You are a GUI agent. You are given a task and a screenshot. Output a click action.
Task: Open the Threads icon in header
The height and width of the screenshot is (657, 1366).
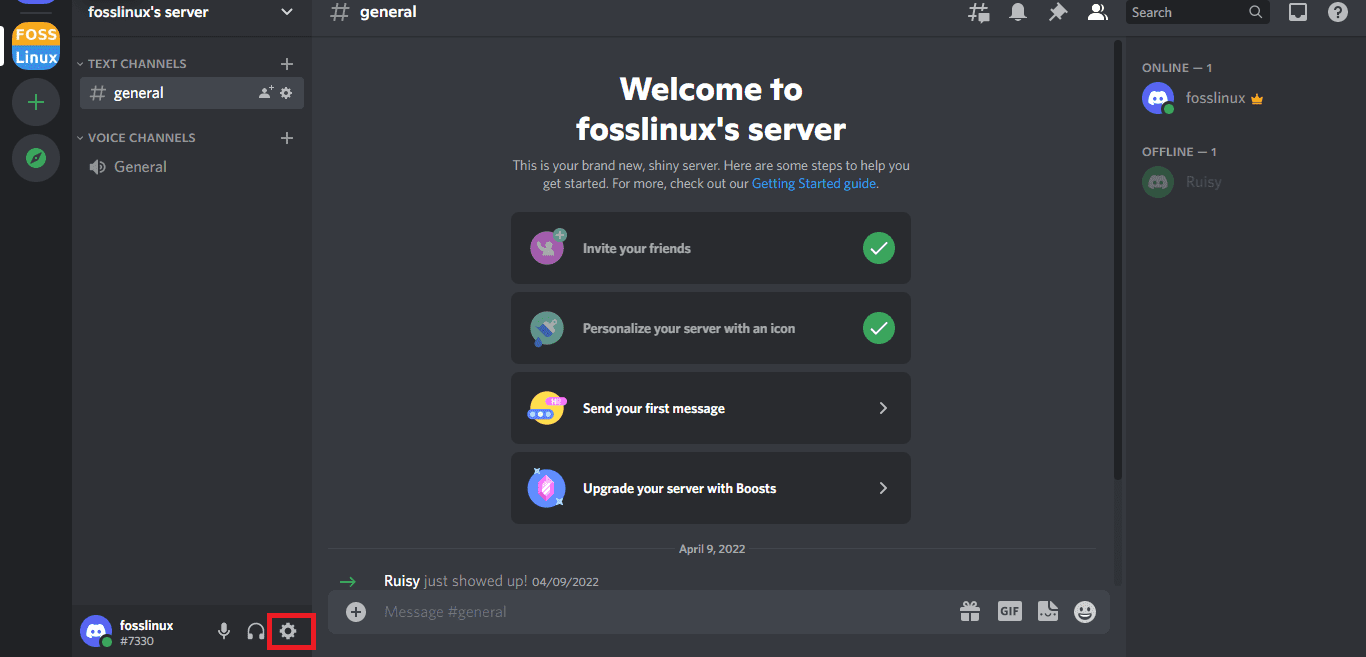979,12
